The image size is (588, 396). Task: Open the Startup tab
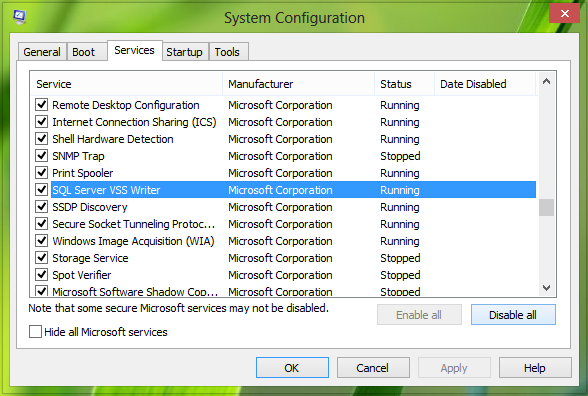[x=184, y=52]
